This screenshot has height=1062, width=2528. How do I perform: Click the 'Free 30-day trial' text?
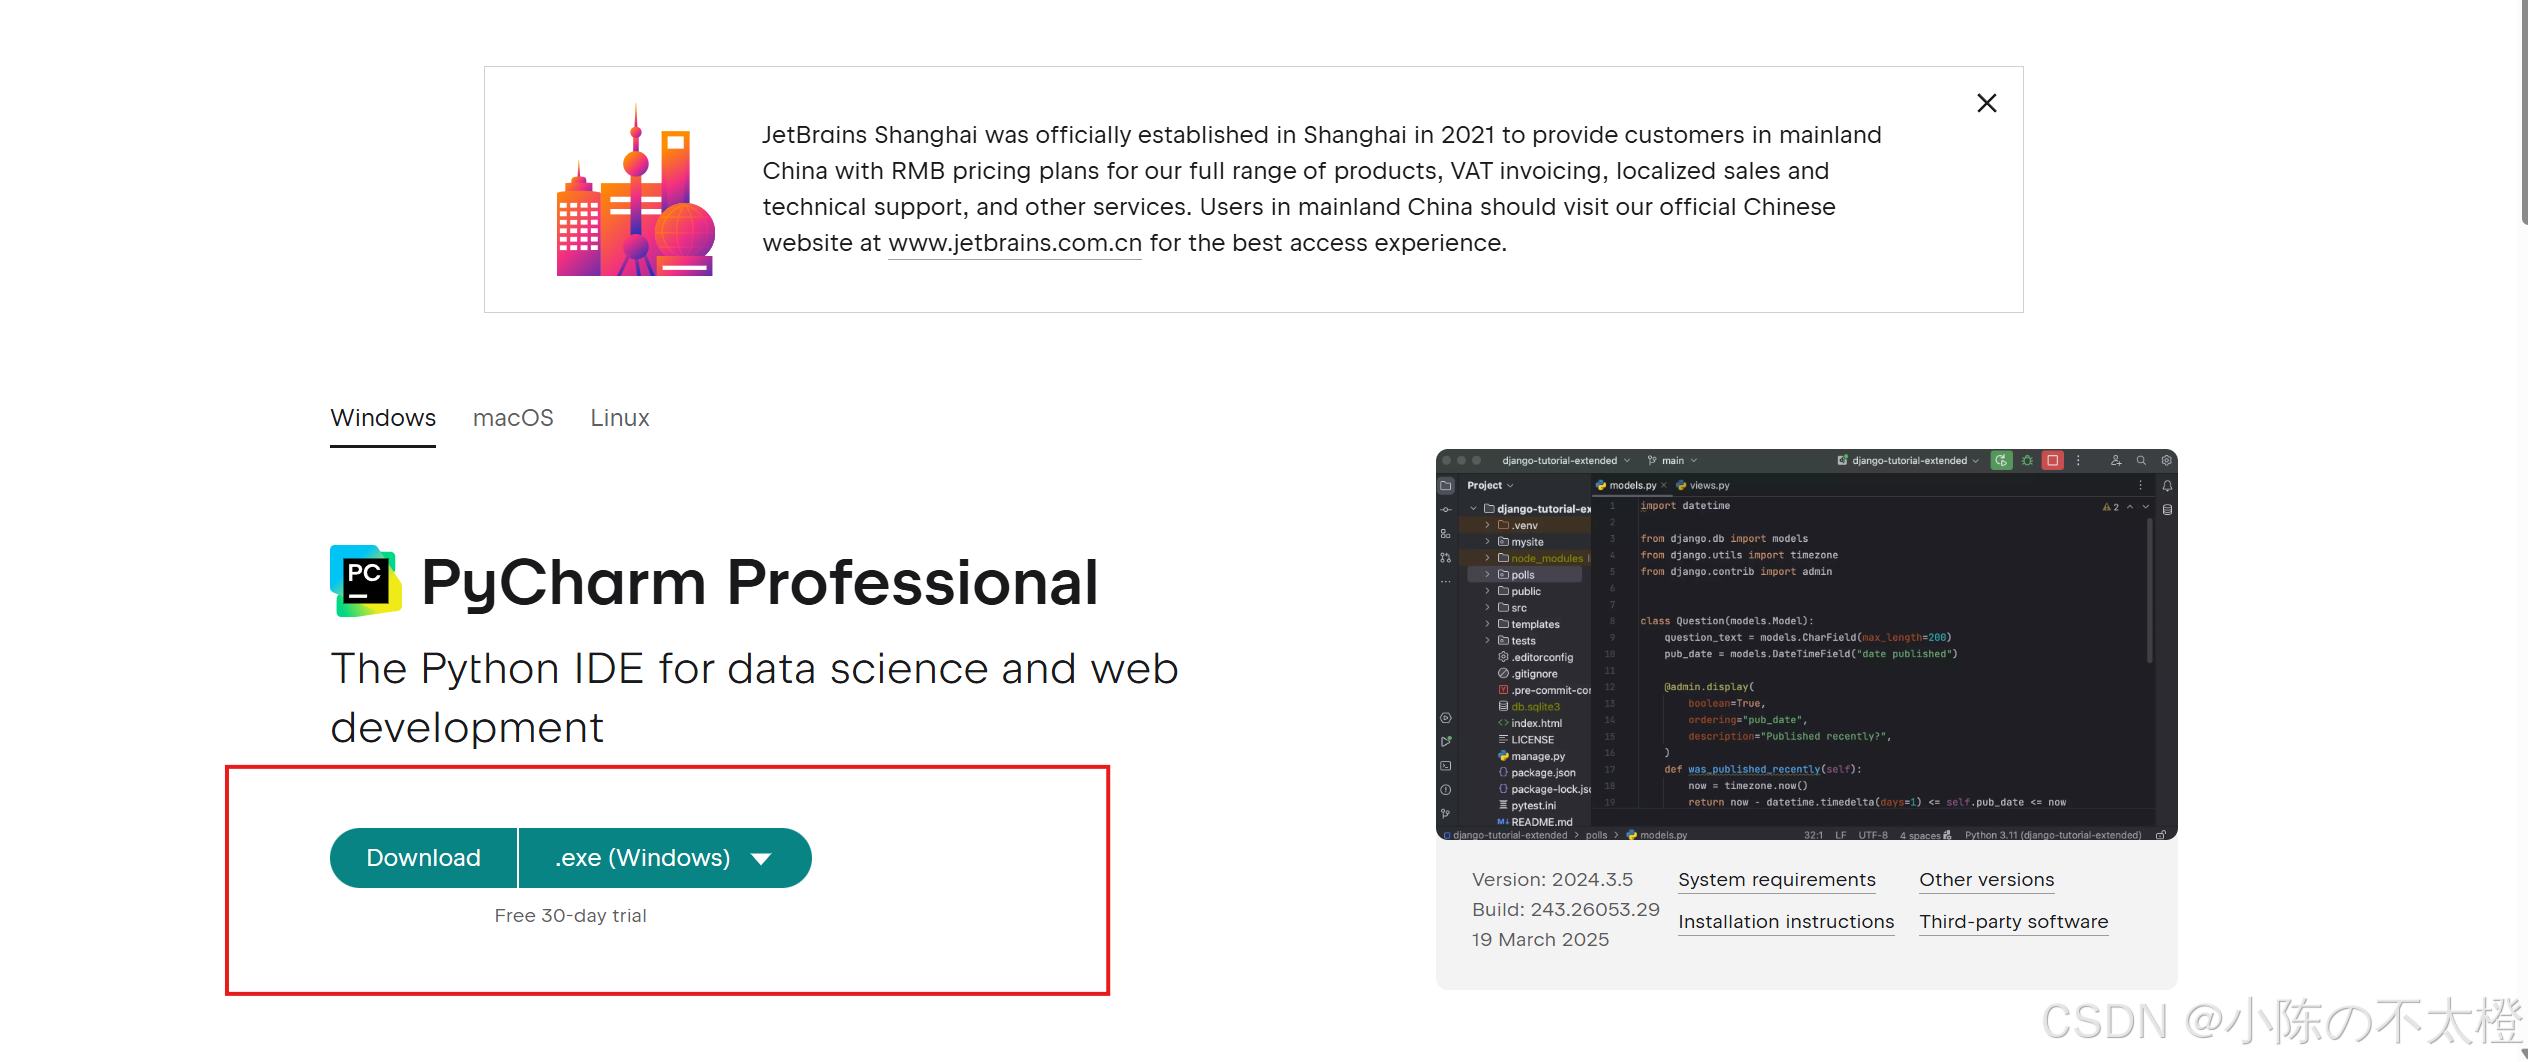click(570, 916)
